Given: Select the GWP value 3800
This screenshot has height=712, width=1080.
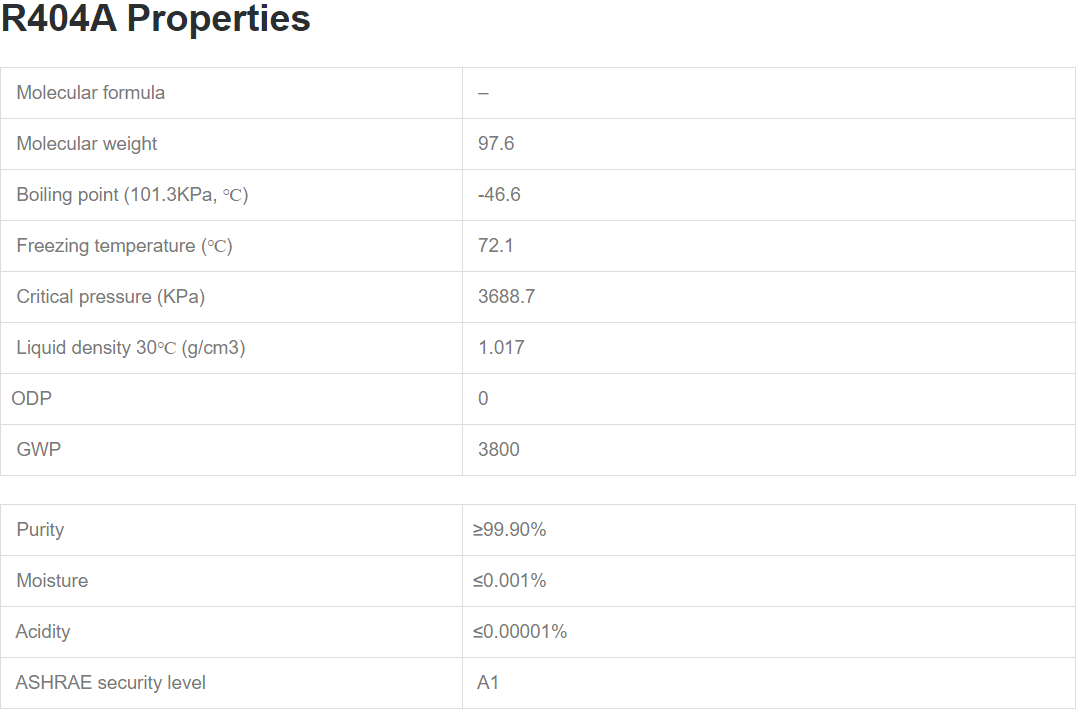Looking at the screenshot, I should 499,450.
